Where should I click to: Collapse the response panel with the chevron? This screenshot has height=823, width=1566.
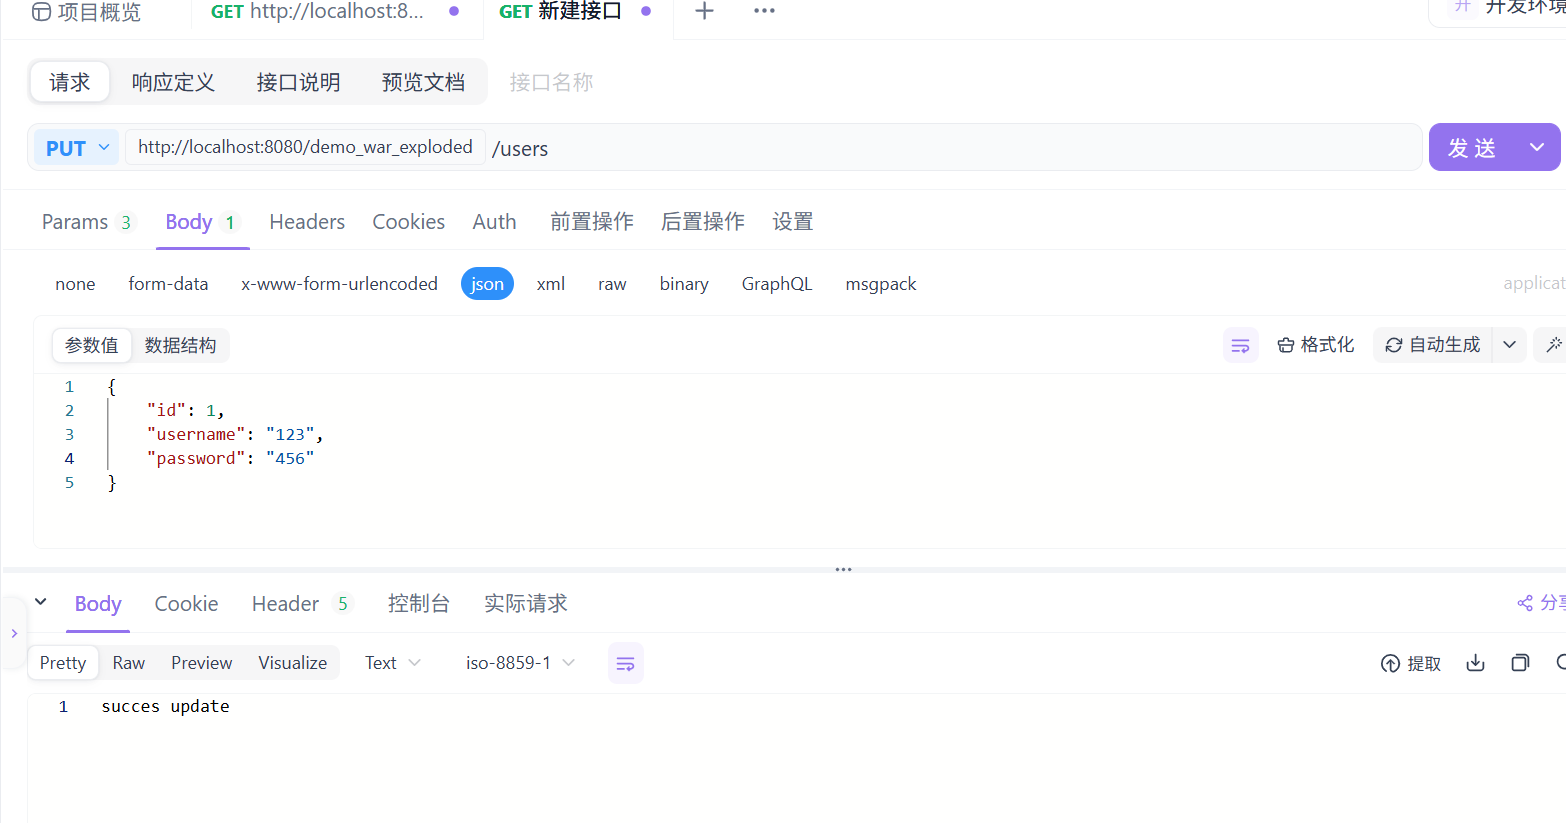(x=40, y=603)
